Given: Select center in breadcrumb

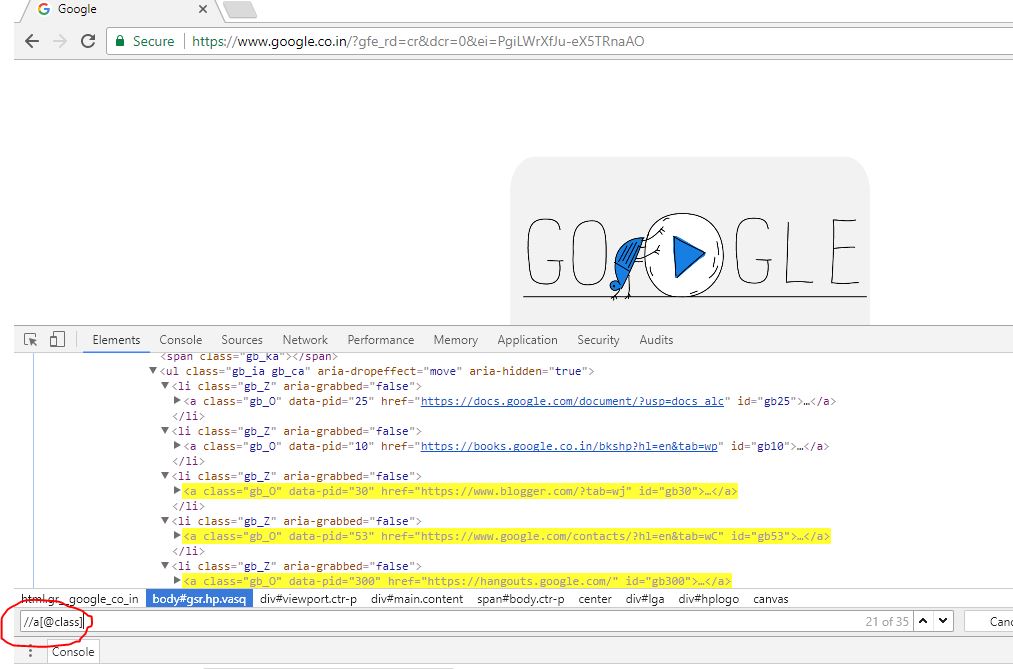Looking at the screenshot, I should coord(595,599).
